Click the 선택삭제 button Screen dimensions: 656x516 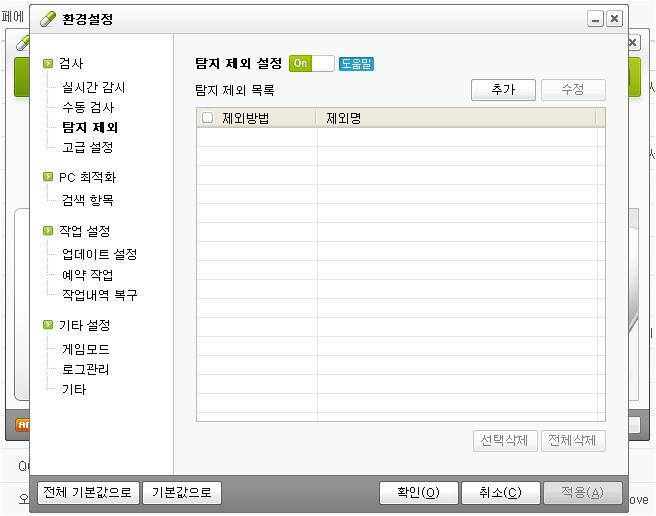point(505,441)
